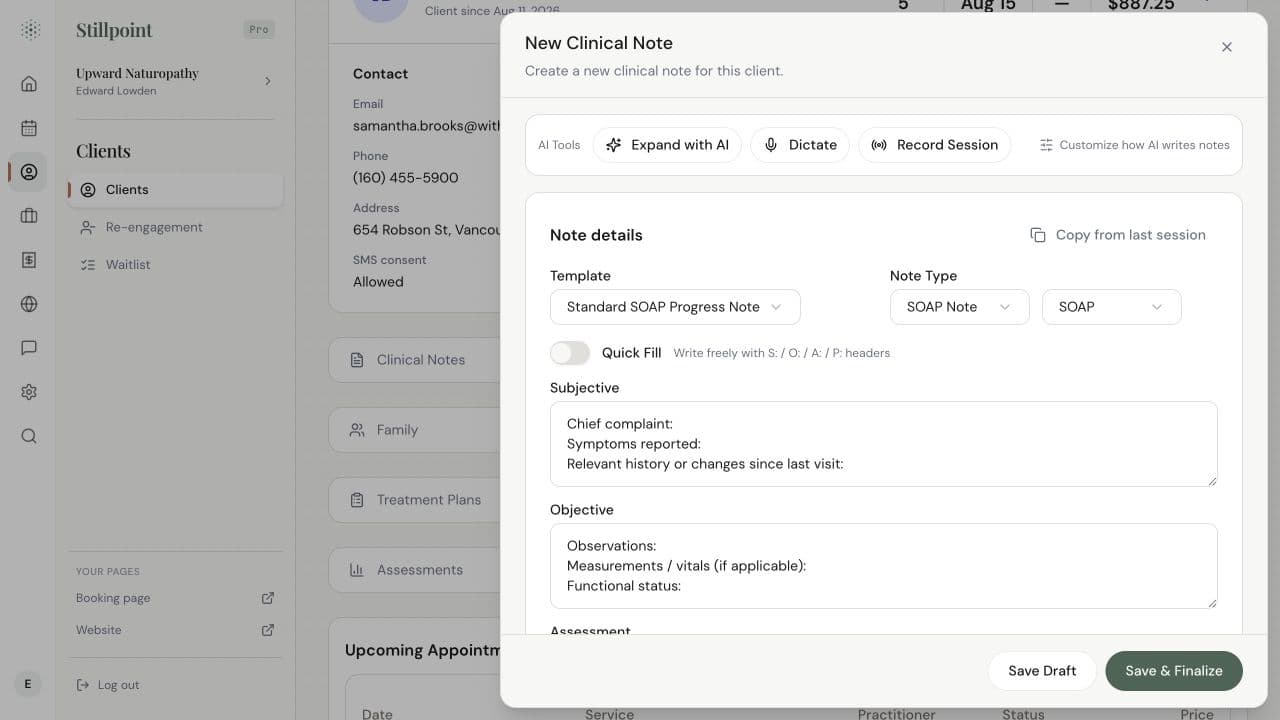This screenshot has width=1280, height=720.
Task: Click the Pro plan badge
Action: (x=259, y=29)
